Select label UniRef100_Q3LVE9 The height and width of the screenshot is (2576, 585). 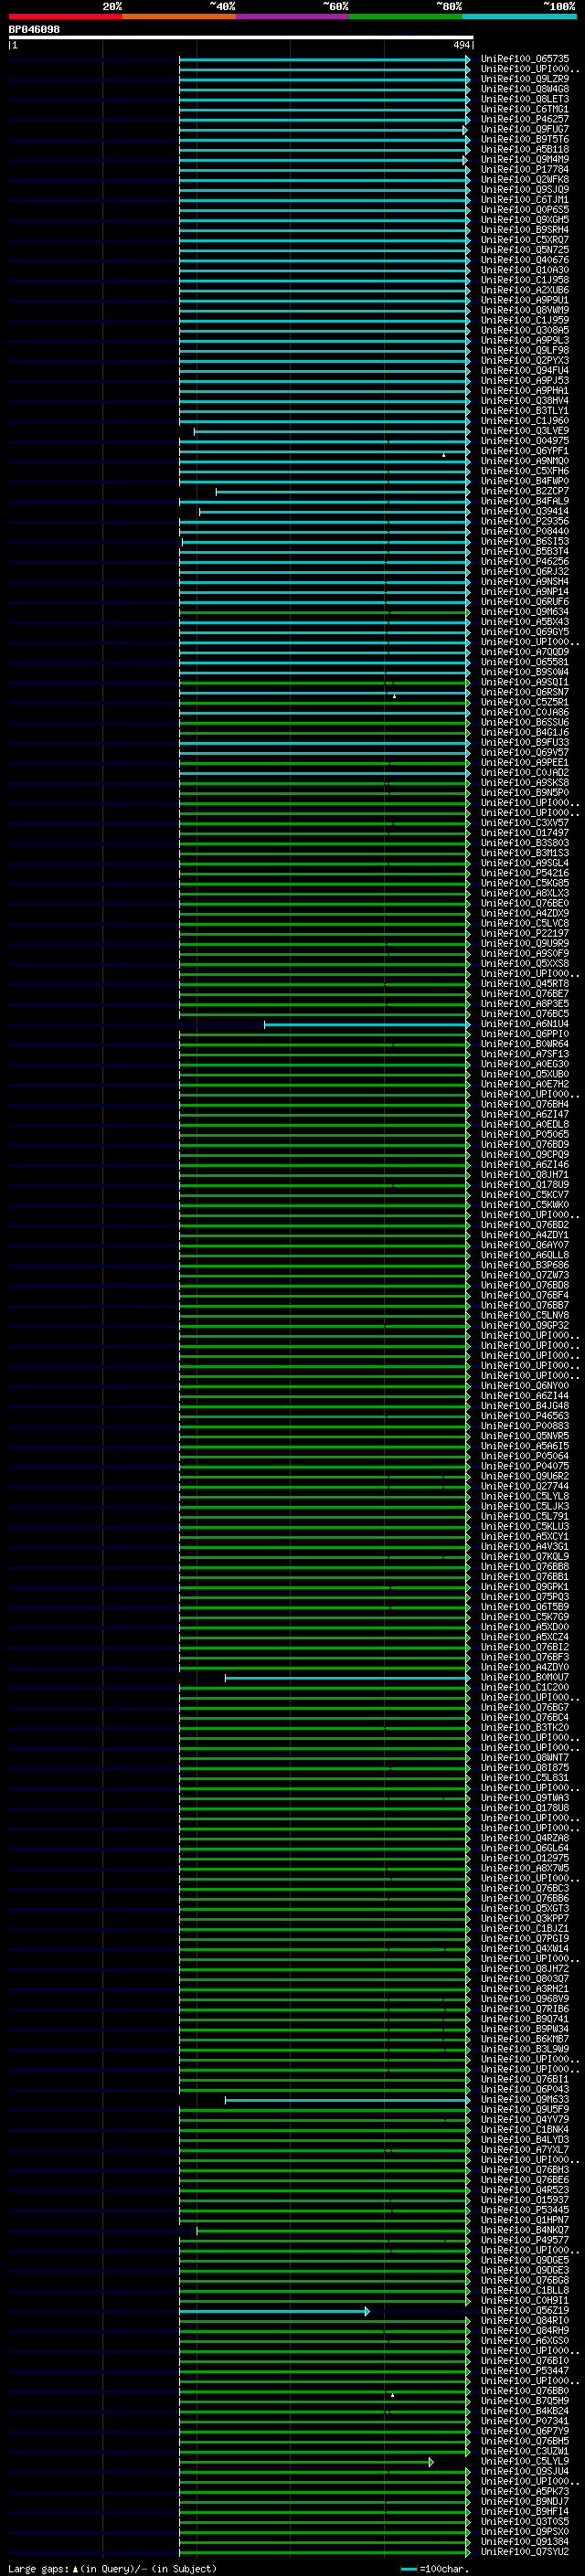tap(524, 431)
